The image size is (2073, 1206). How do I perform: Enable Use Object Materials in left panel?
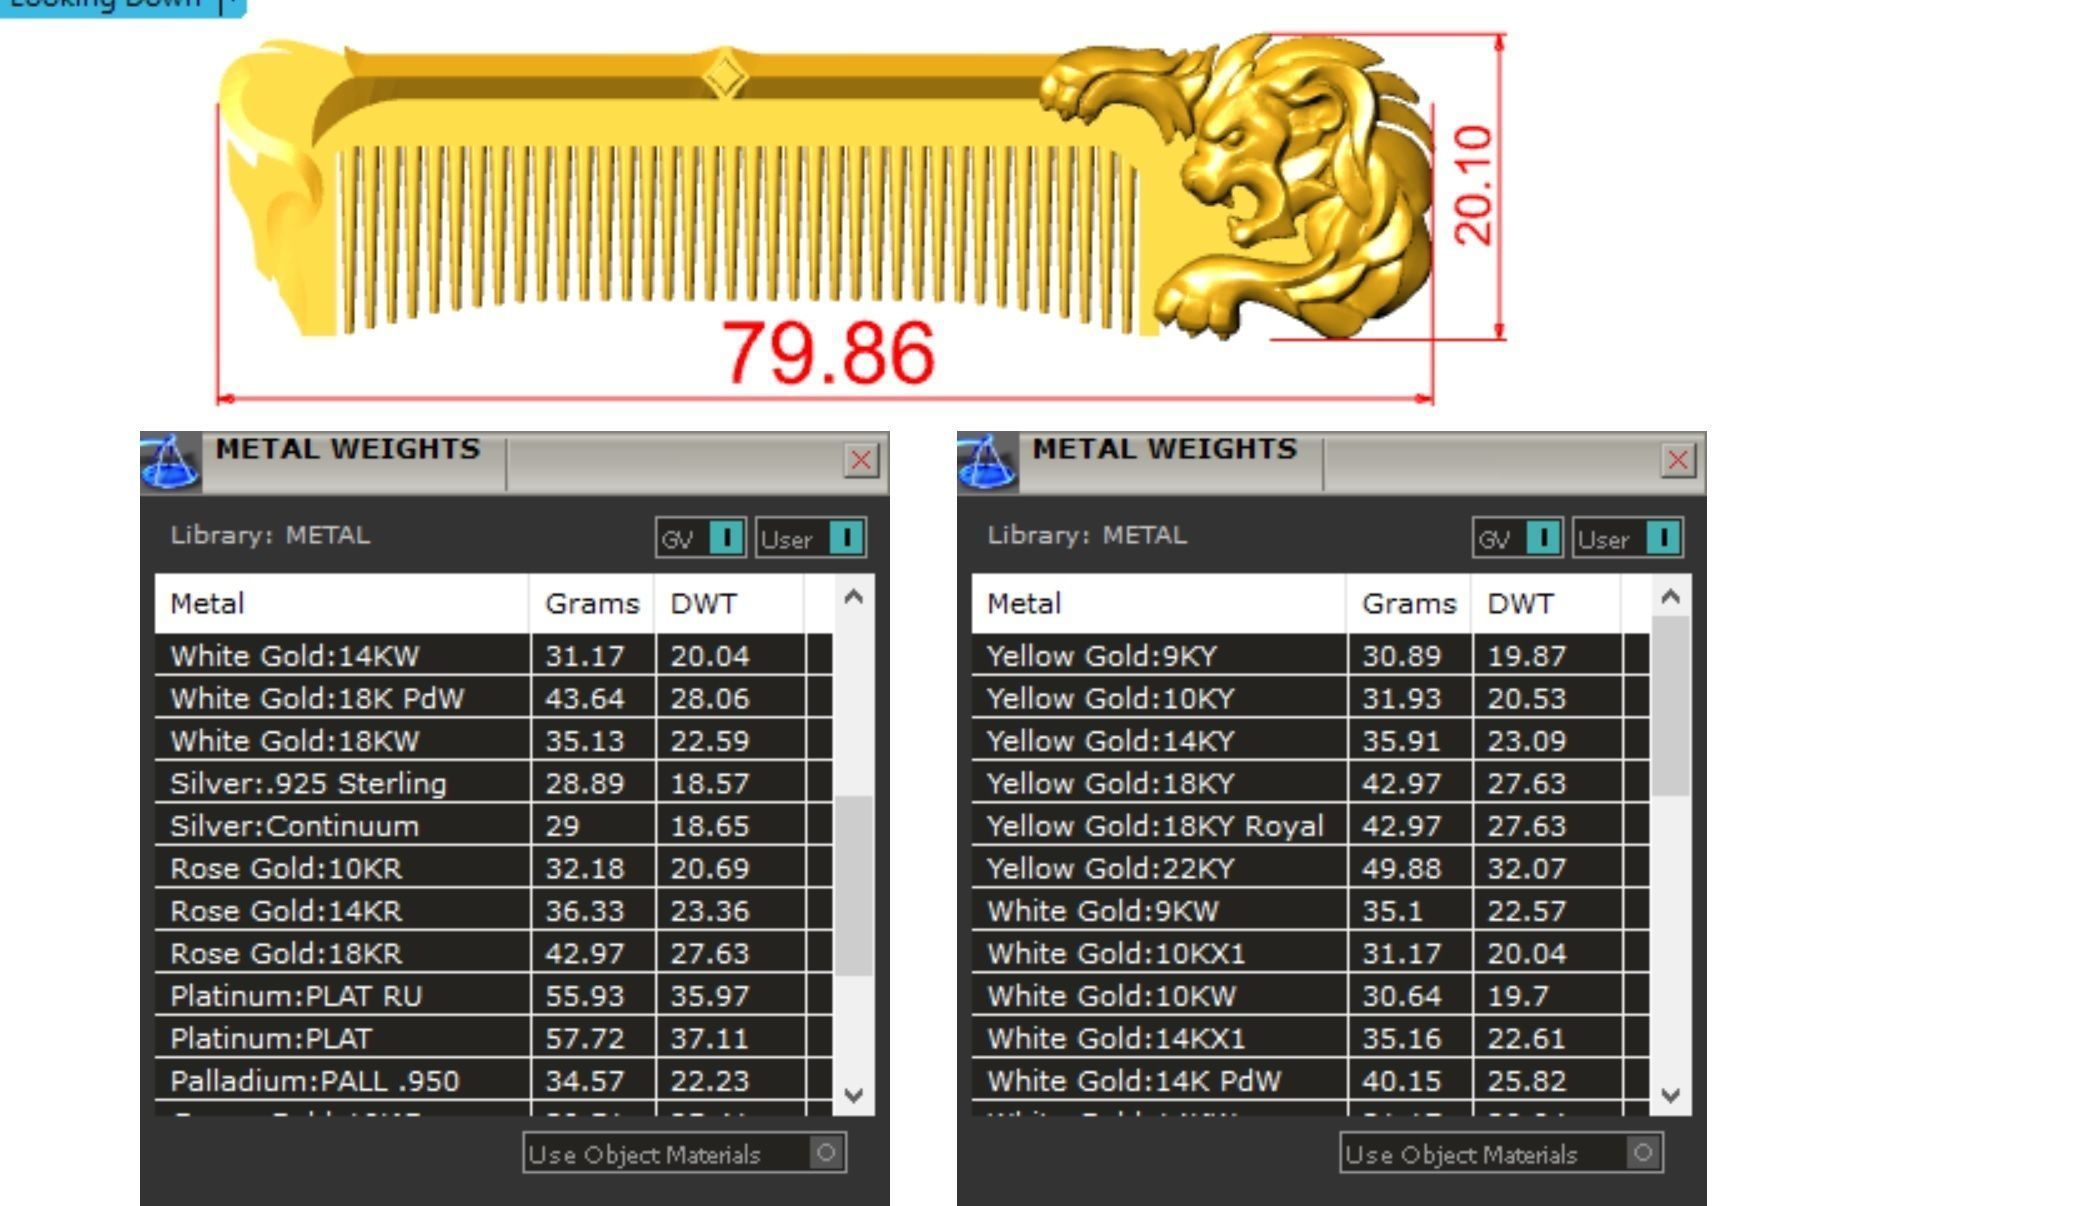685,1153
